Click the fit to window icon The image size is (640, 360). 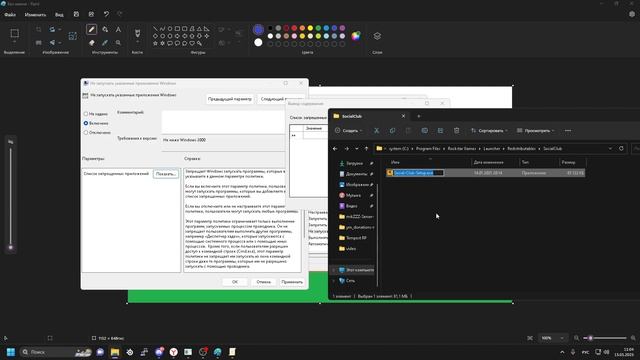pyautogui.click(x=530, y=338)
